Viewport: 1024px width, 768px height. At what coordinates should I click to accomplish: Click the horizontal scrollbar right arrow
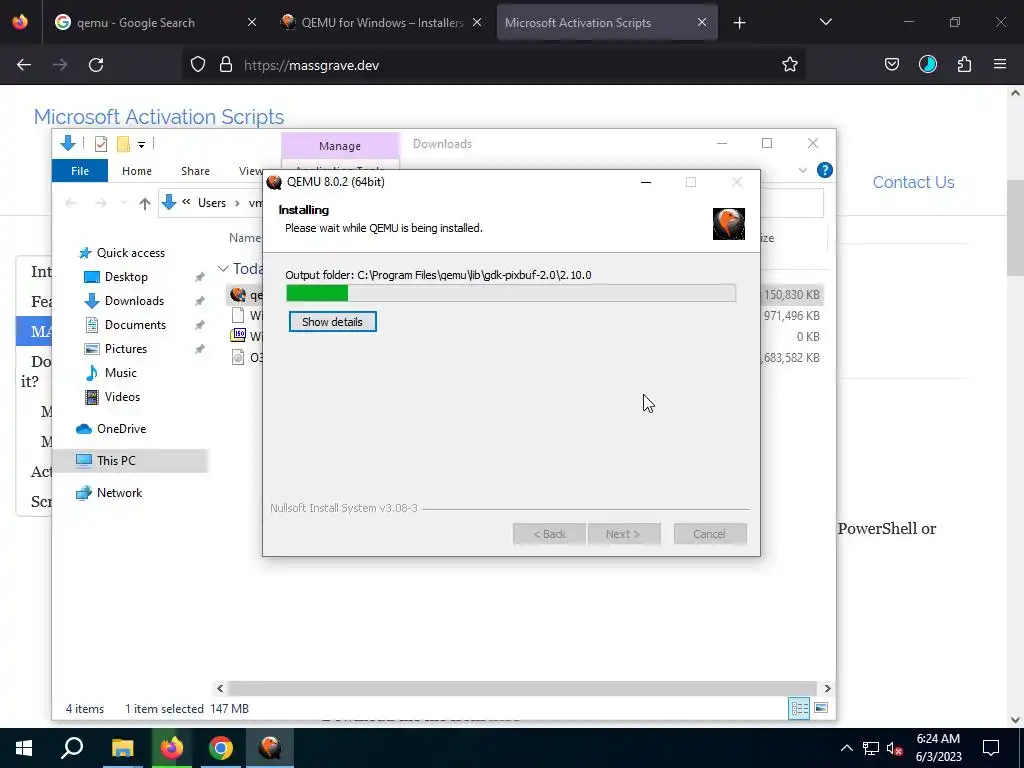827,688
